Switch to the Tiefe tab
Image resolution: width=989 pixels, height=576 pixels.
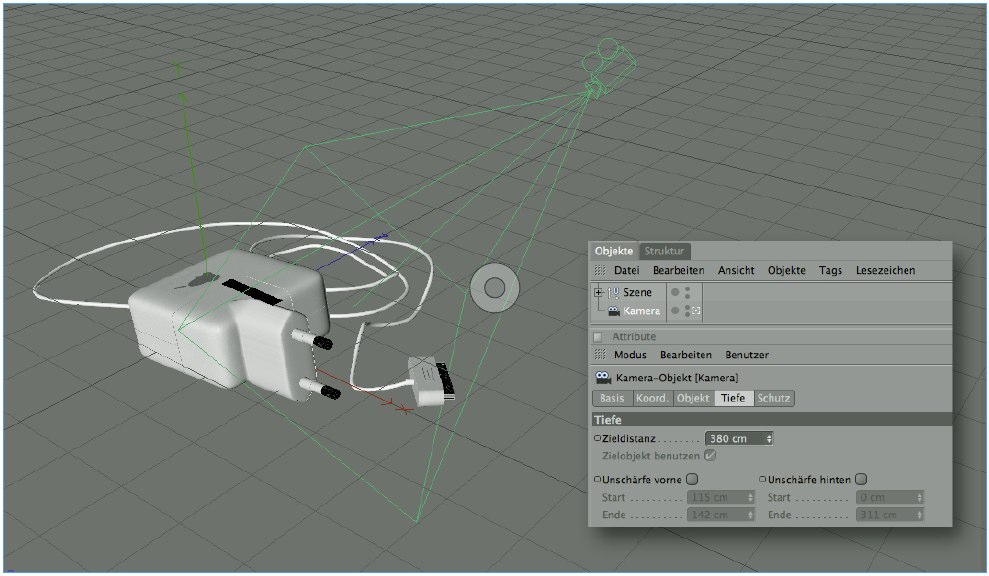pyautogui.click(x=734, y=398)
